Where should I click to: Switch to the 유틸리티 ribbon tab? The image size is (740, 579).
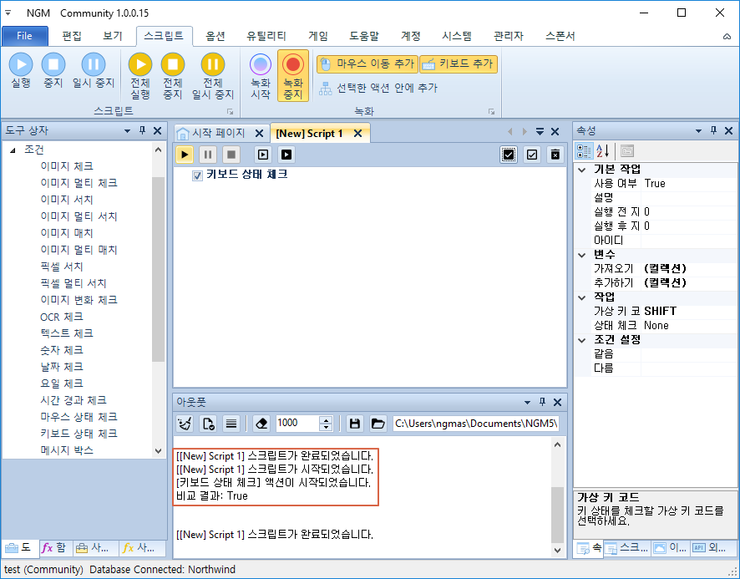pyautogui.click(x=266, y=36)
